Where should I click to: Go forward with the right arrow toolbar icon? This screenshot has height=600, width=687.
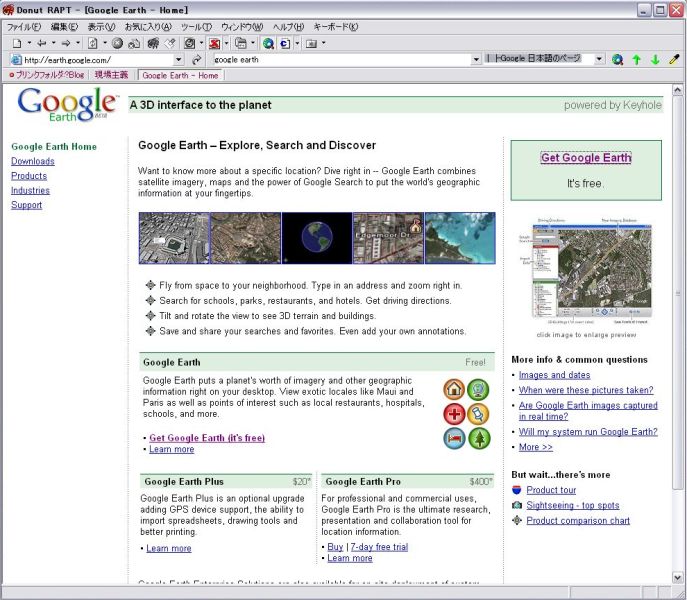tap(66, 43)
